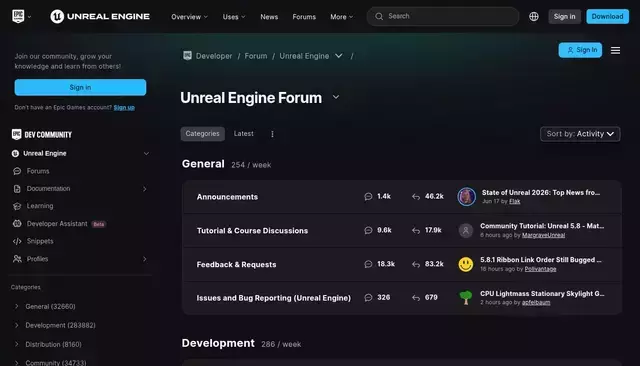
Task: Click the Developer breadcrumb text
Action: pos(214,56)
